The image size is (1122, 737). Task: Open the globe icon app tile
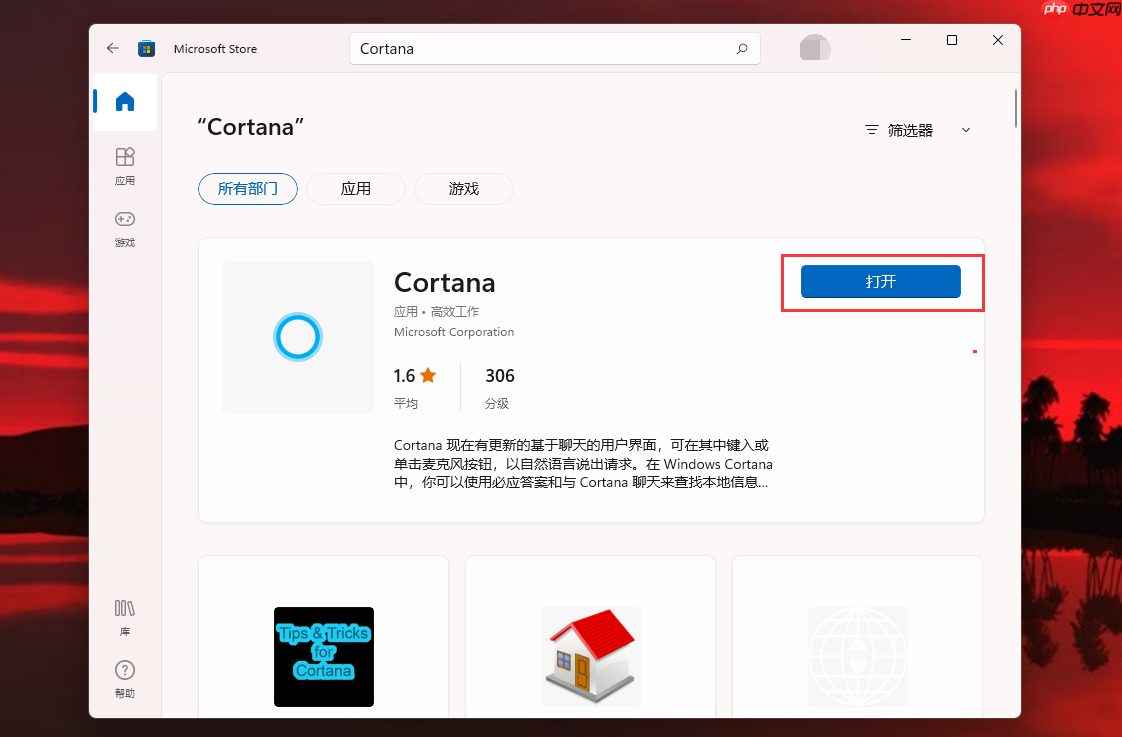coord(857,657)
